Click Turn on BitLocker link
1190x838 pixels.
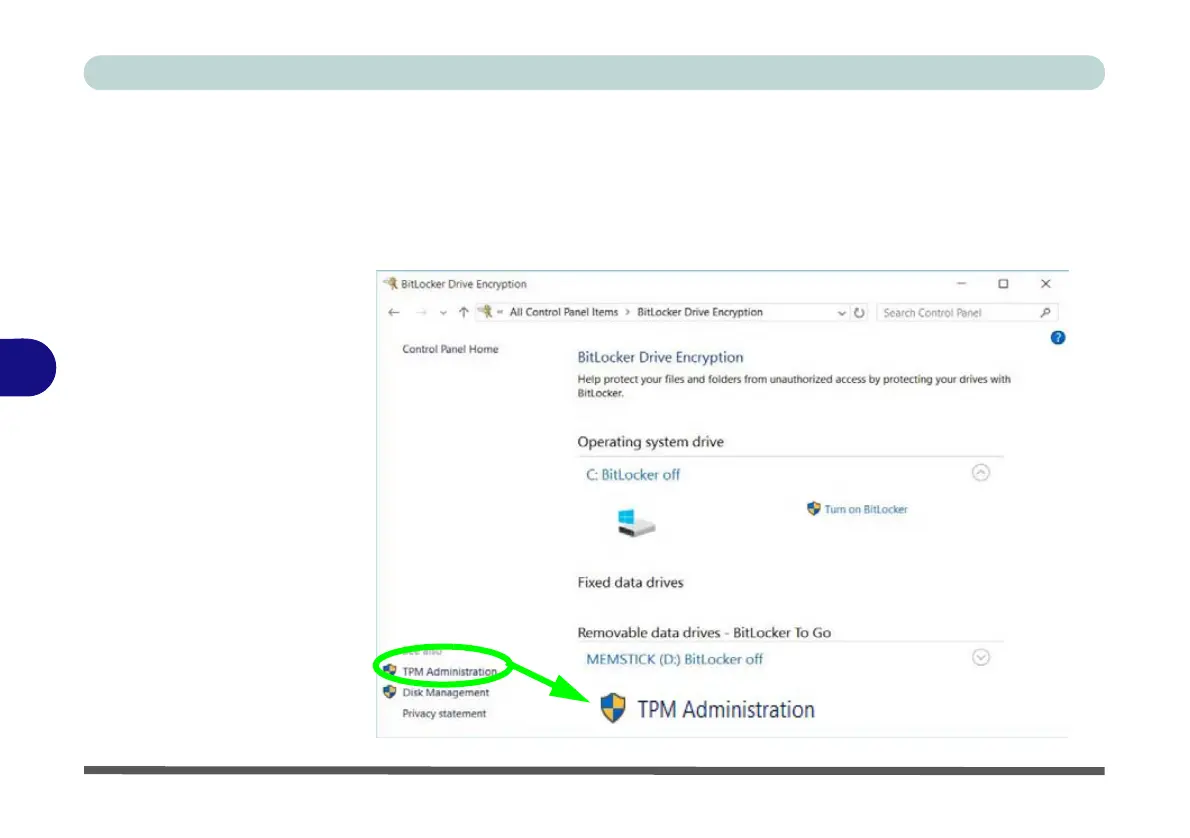point(865,509)
